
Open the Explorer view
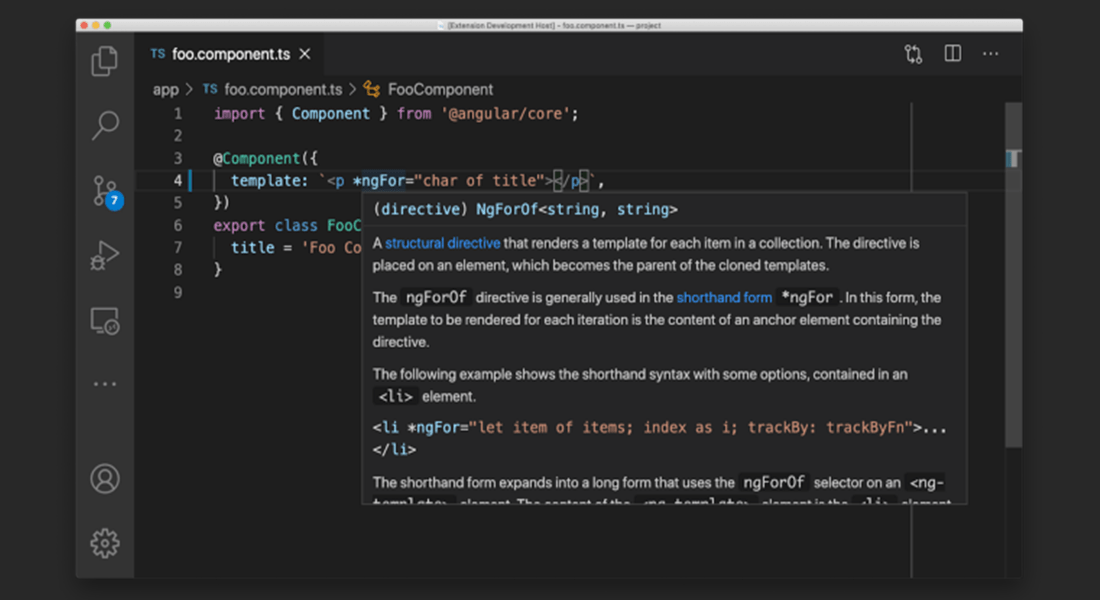pyautogui.click(x=104, y=61)
